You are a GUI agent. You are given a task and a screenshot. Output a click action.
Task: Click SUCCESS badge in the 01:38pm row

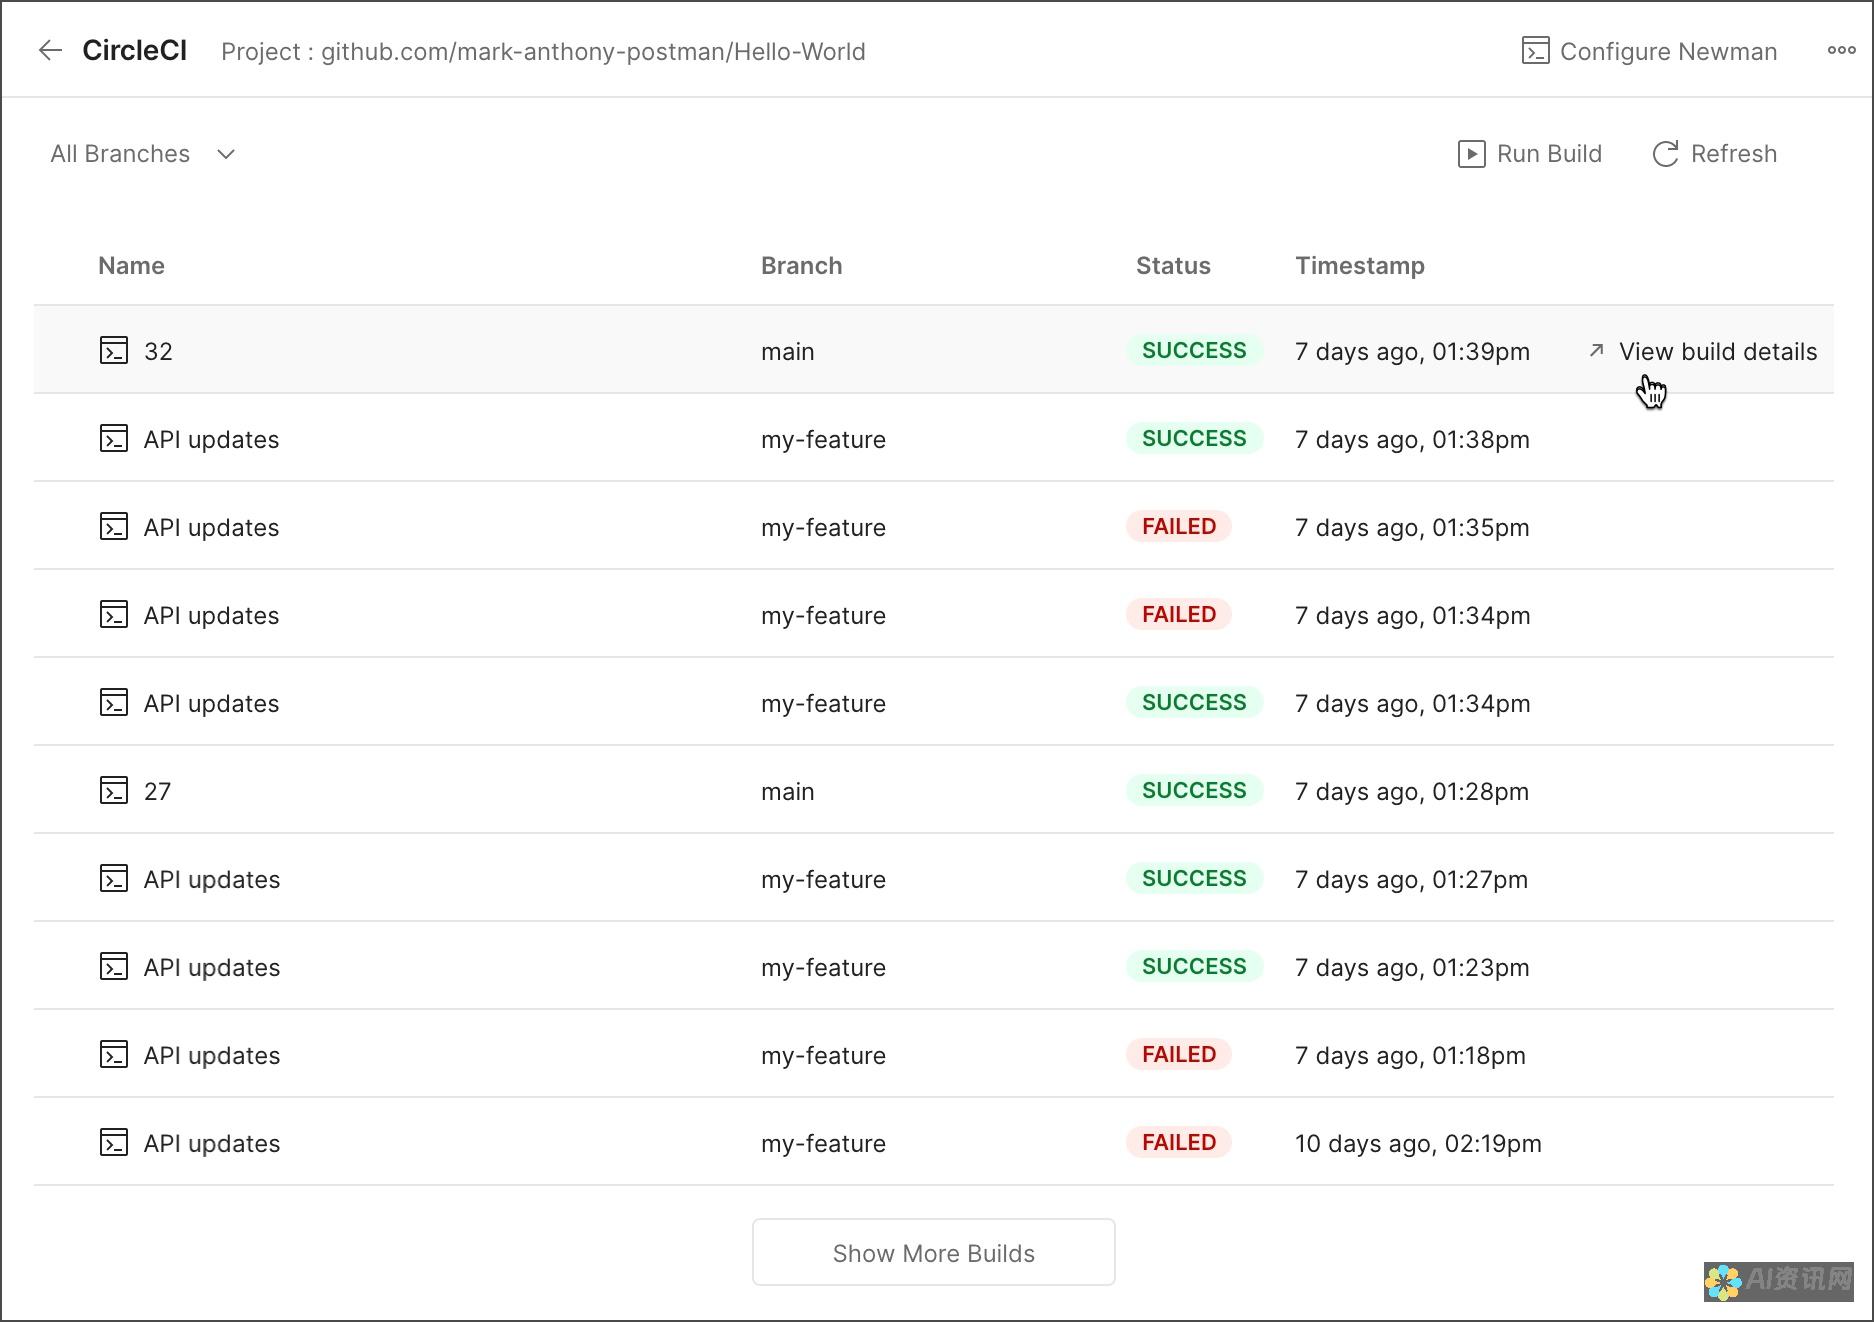click(x=1194, y=438)
